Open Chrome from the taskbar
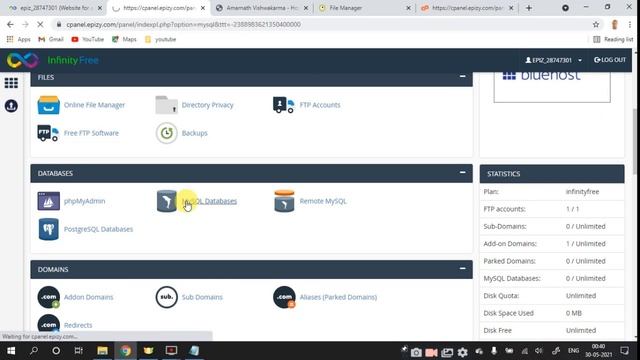The height and width of the screenshot is (360, 640). tap(125, 351)
